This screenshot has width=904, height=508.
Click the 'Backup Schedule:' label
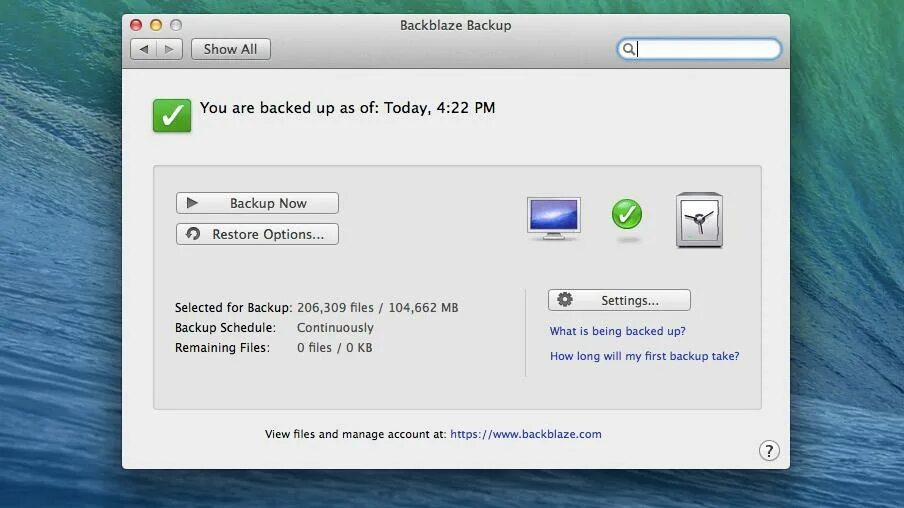click(x=225, y=328)
